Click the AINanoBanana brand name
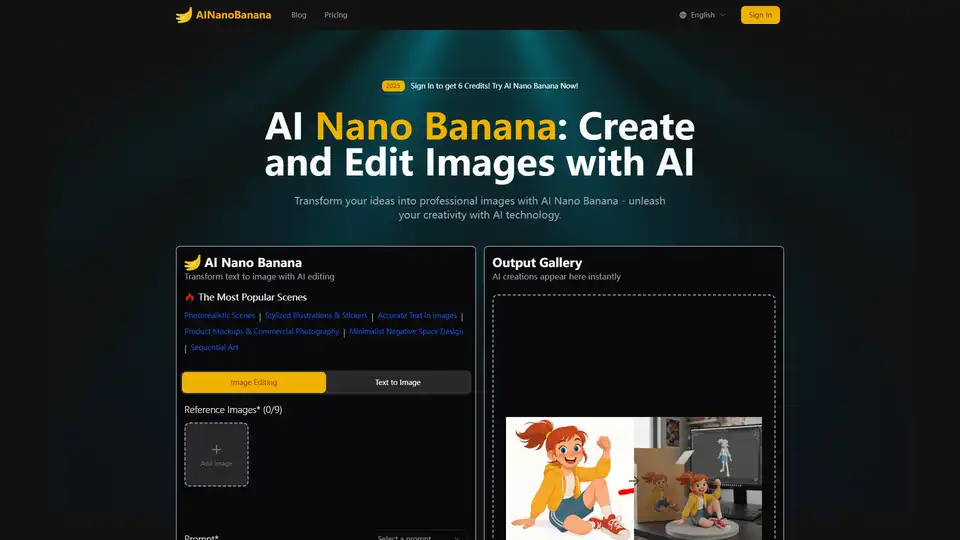960x540 pixels. pyautogui.click(x=233, y=15)
